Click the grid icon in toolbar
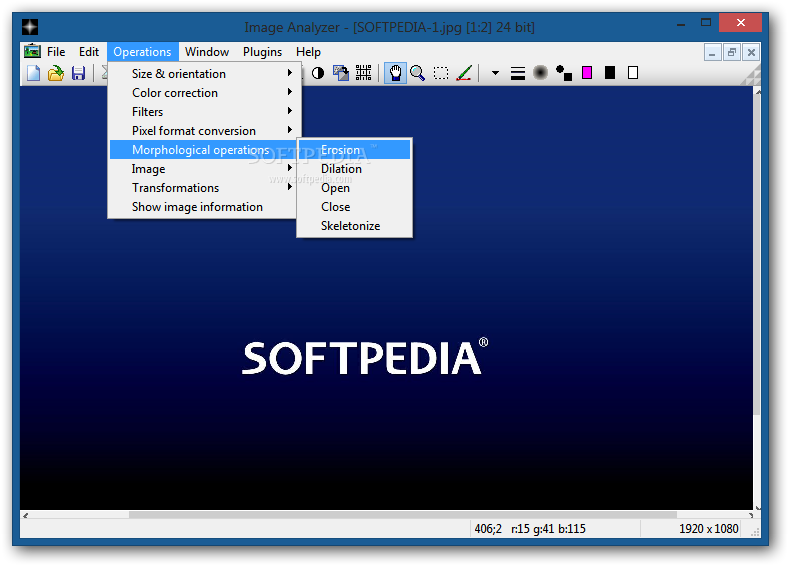This screenshot has width=789, height=566. (363, 73)
